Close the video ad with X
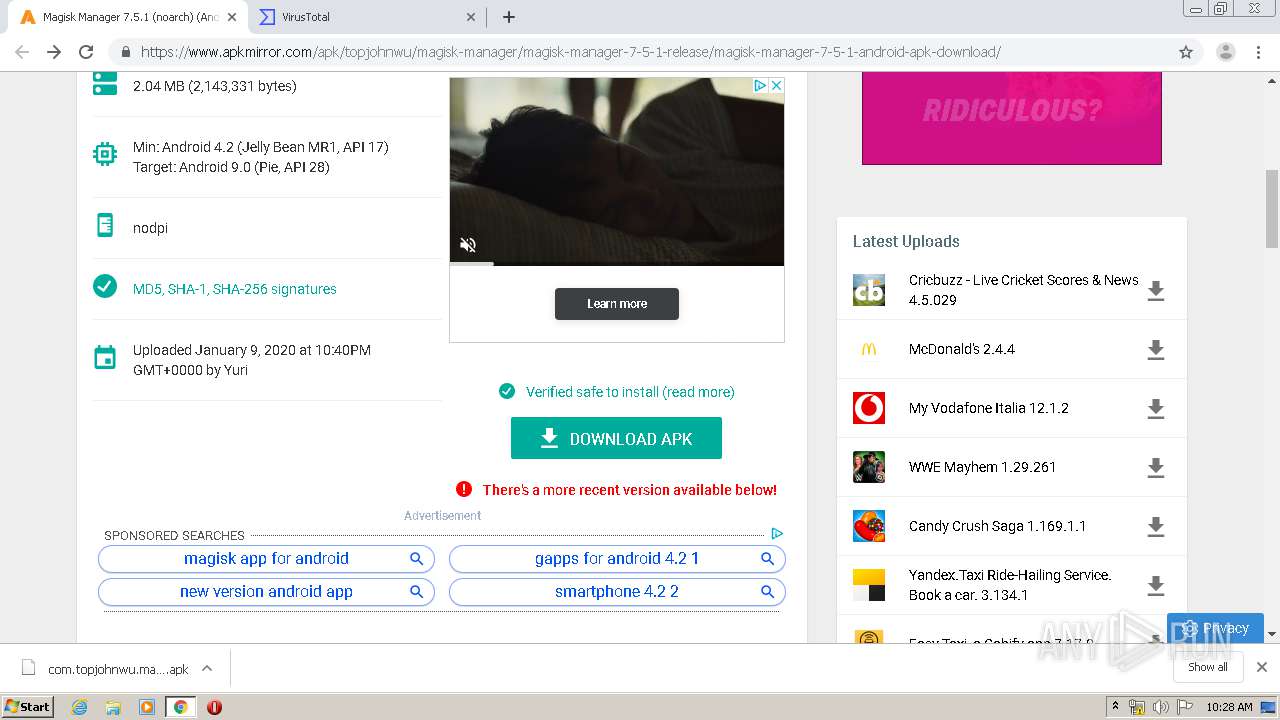This screenshot has height=720, width=1280. point(776,86)
